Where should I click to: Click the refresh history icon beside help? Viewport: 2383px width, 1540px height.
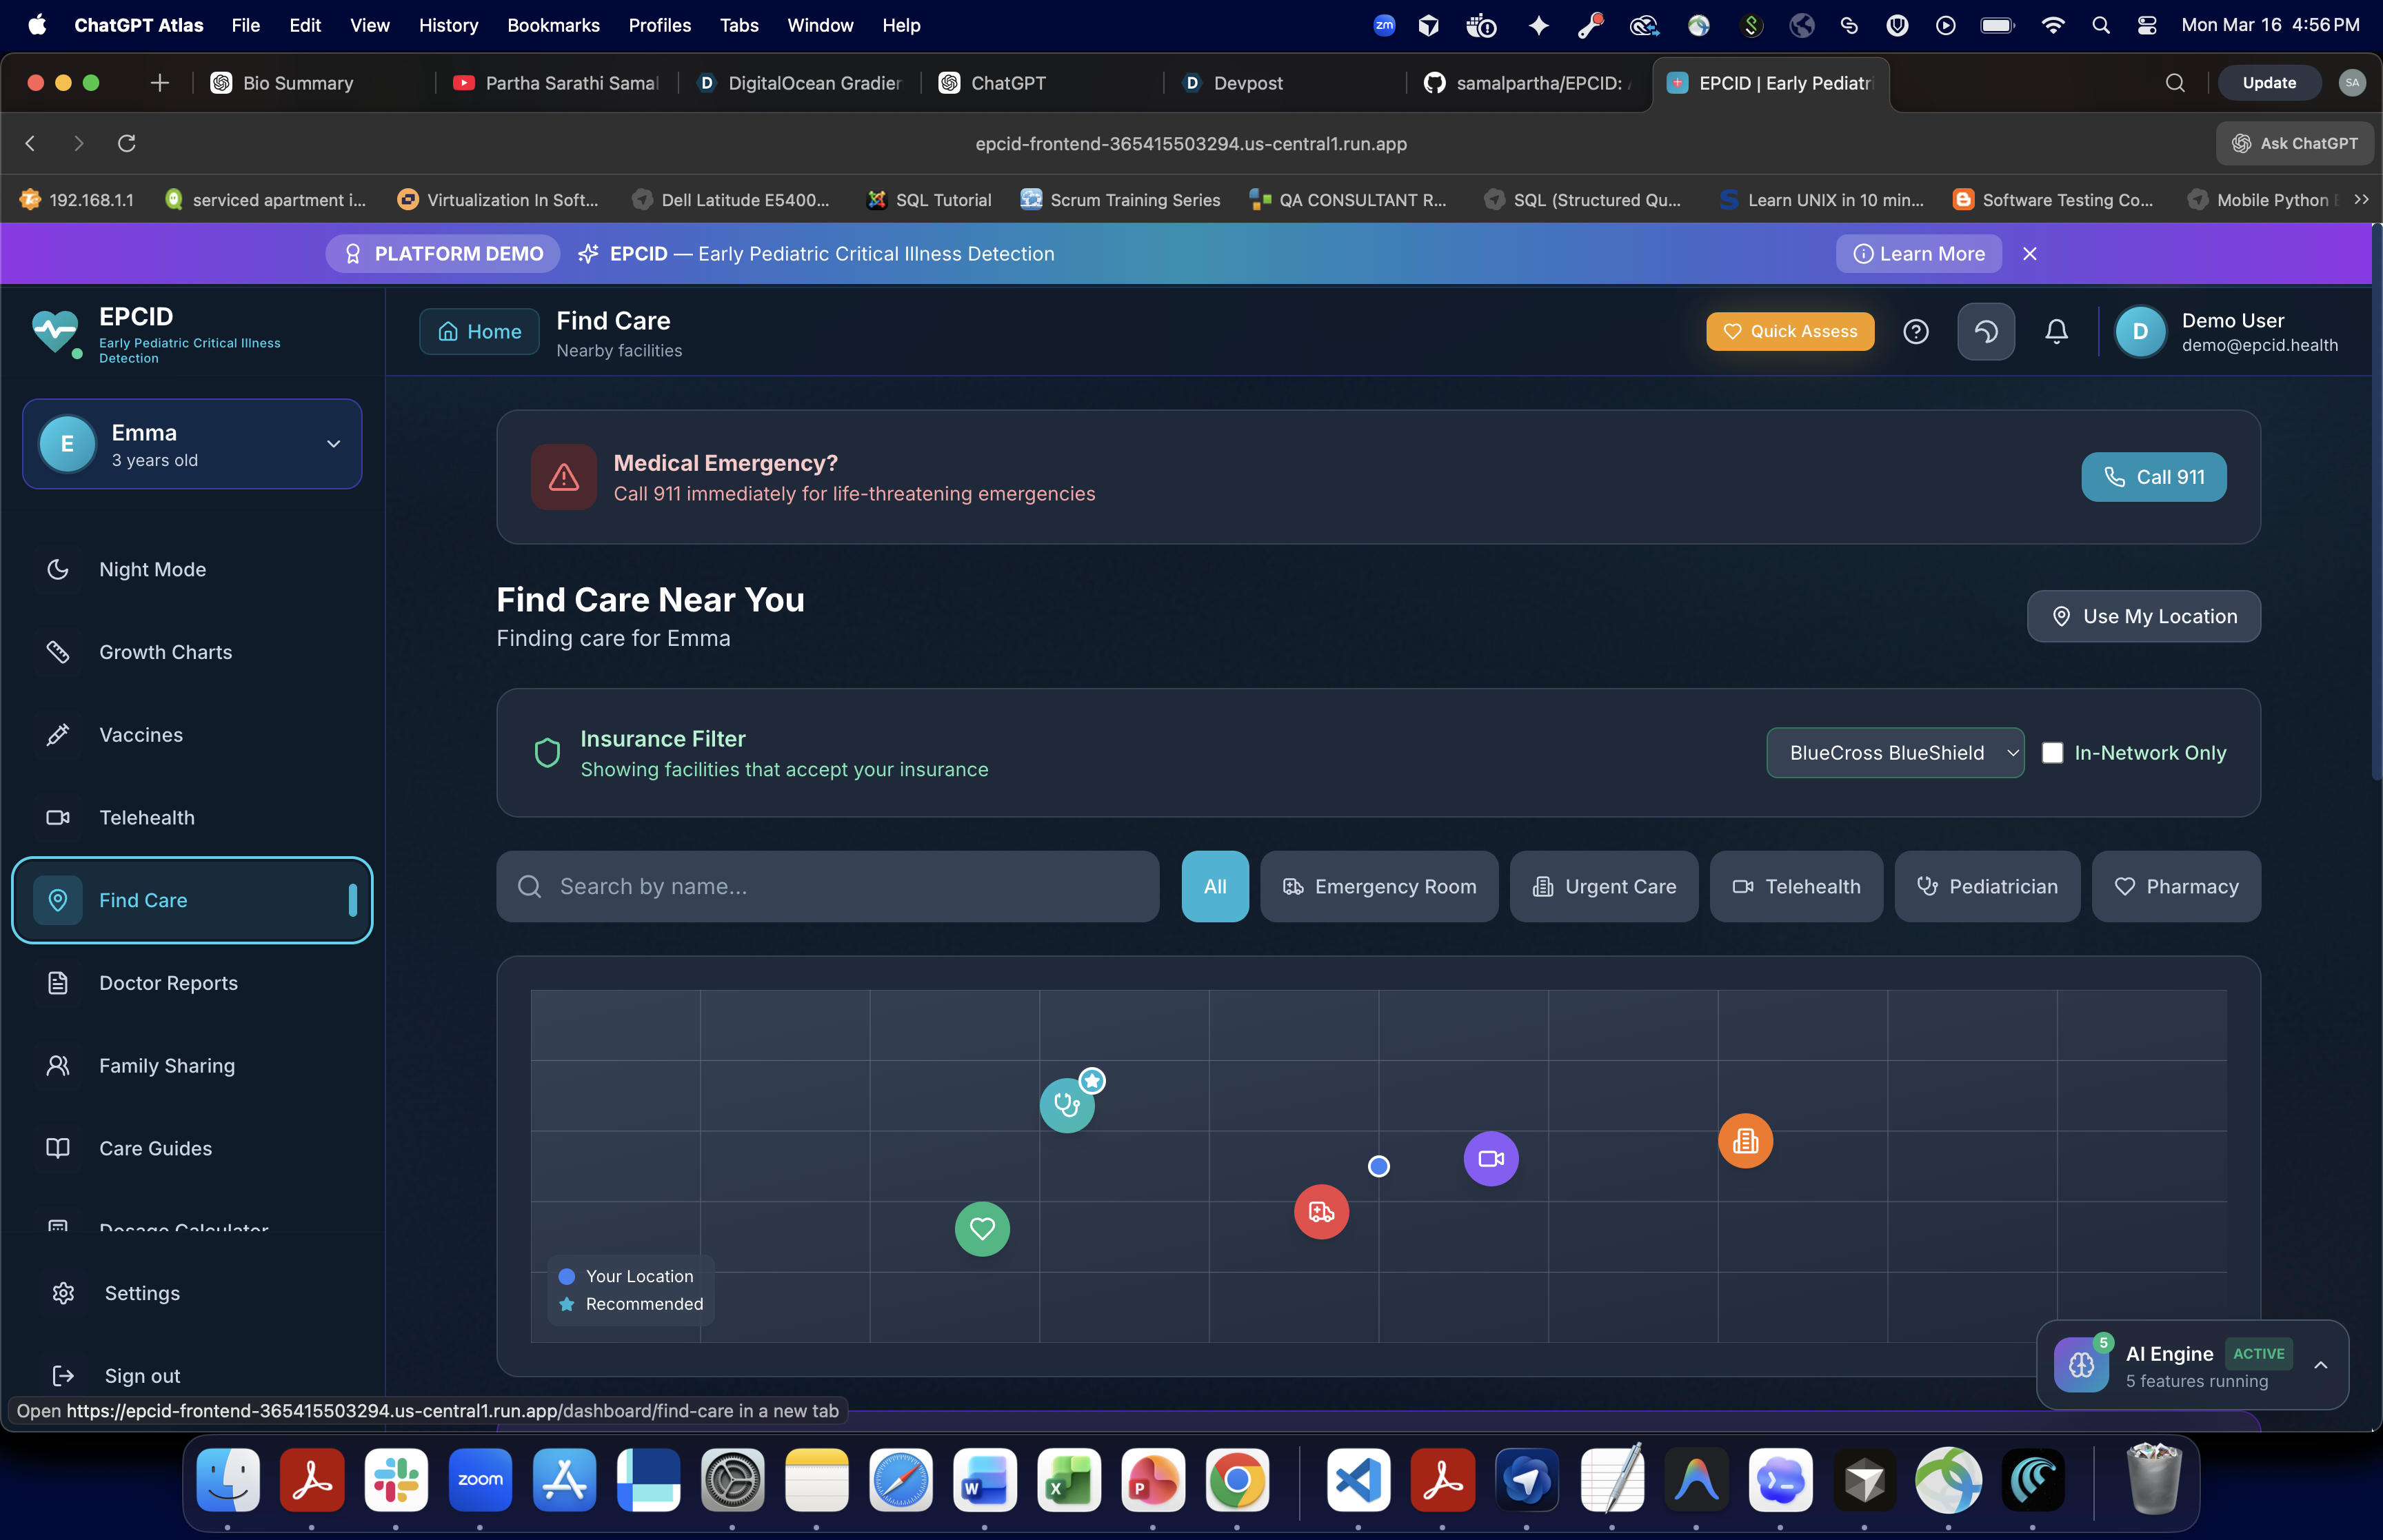(x=1985, y=331)
